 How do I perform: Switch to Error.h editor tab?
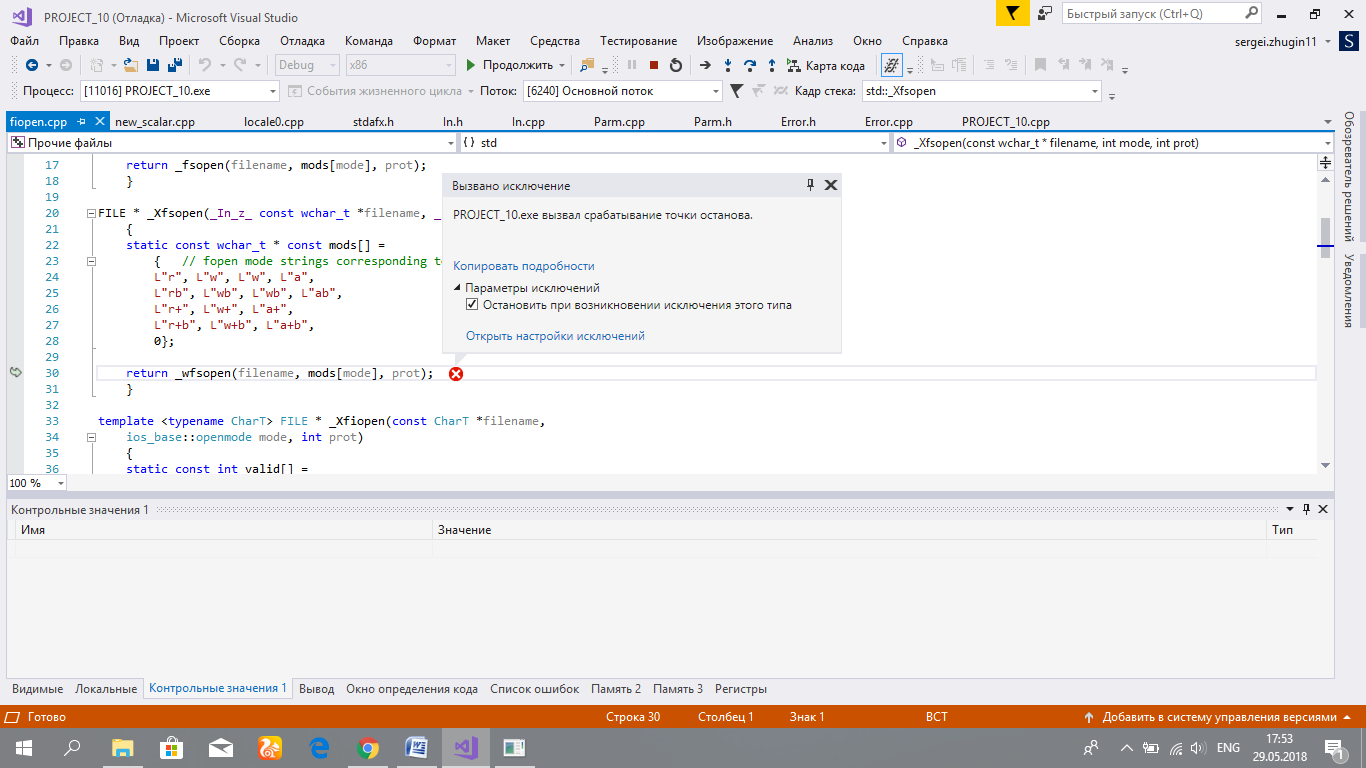[x=798, y=122]
